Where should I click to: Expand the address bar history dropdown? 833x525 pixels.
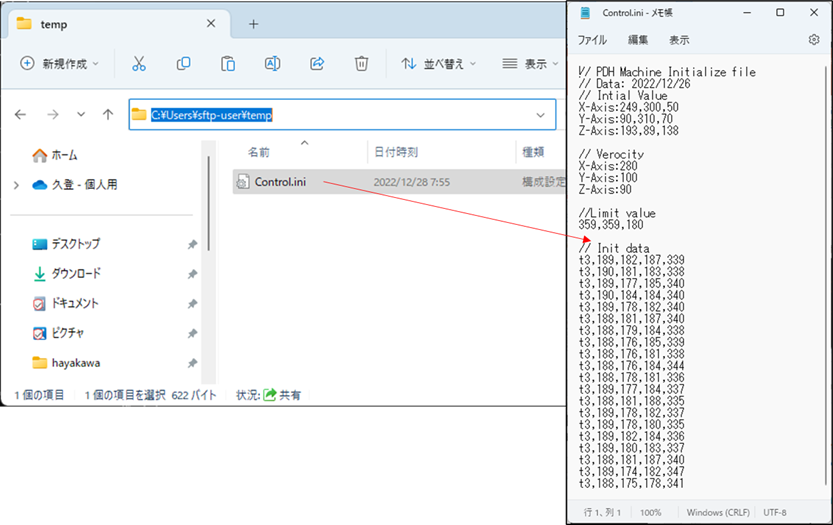click(x=541, y=115)
